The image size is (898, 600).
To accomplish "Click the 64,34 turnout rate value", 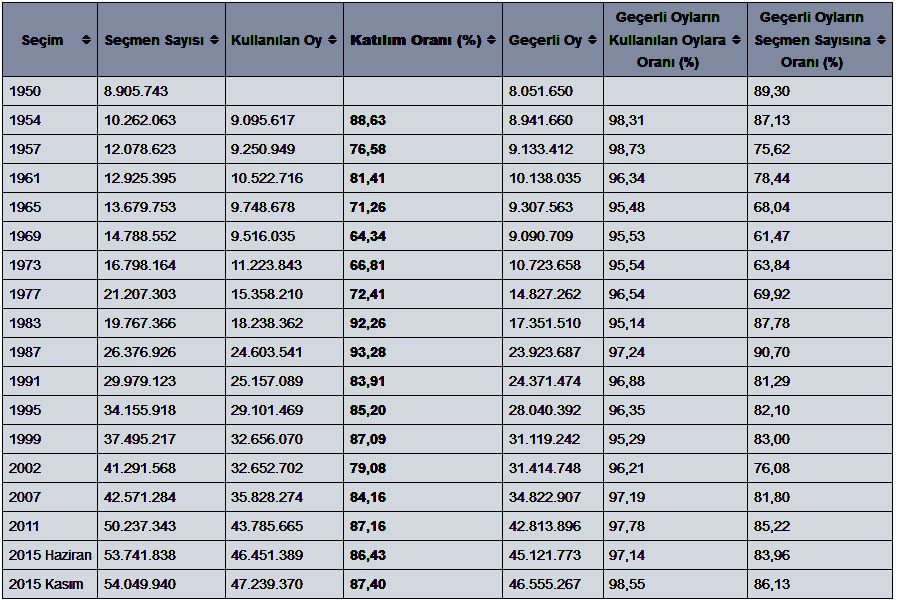I will [368, 238].
